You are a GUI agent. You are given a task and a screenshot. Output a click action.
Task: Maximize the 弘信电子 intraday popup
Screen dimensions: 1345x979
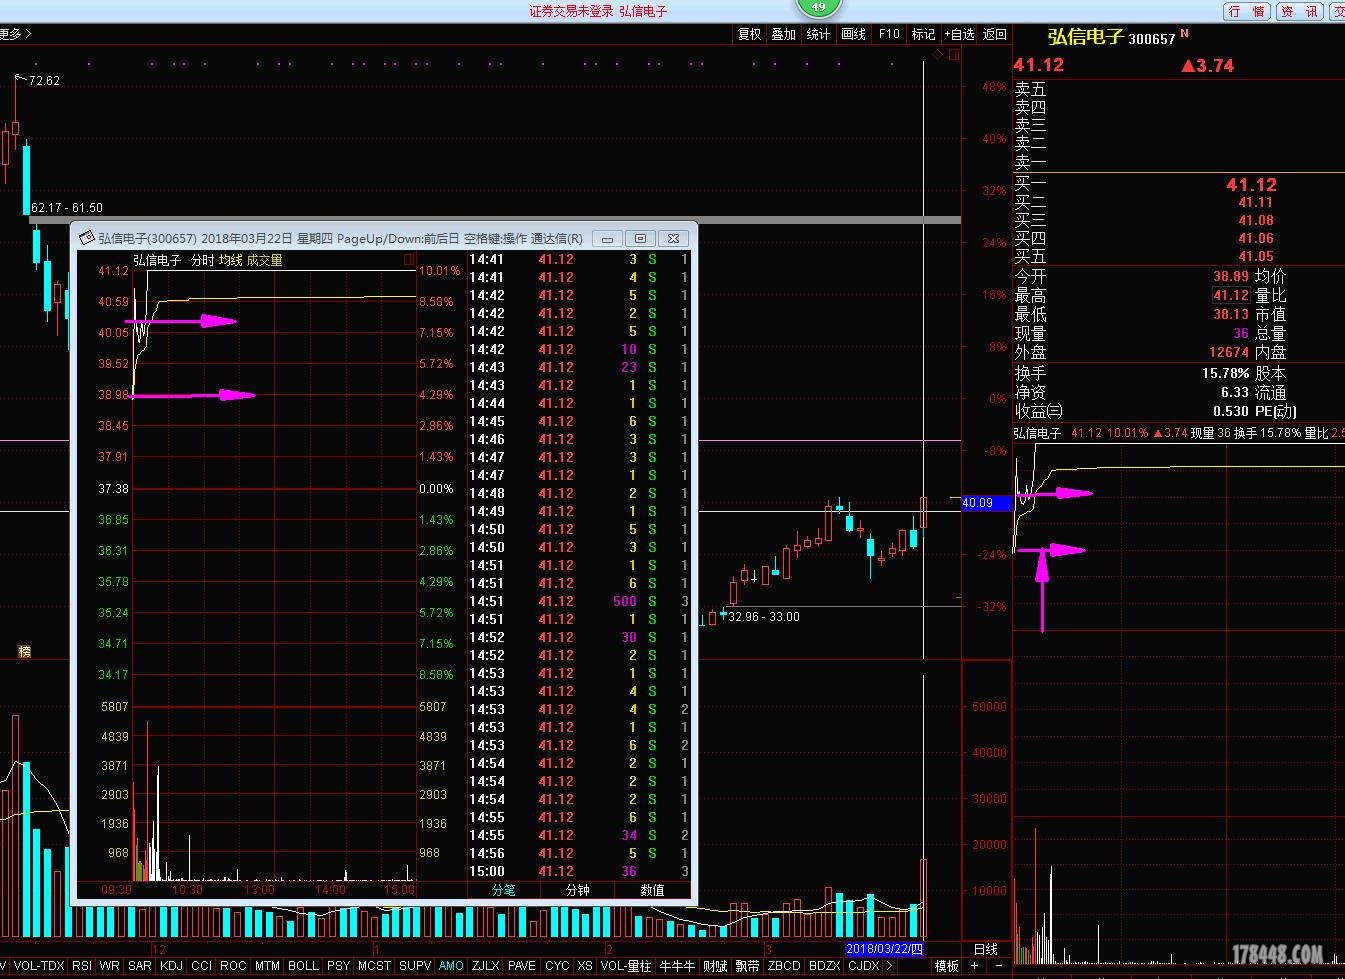[x=640, y=238]
